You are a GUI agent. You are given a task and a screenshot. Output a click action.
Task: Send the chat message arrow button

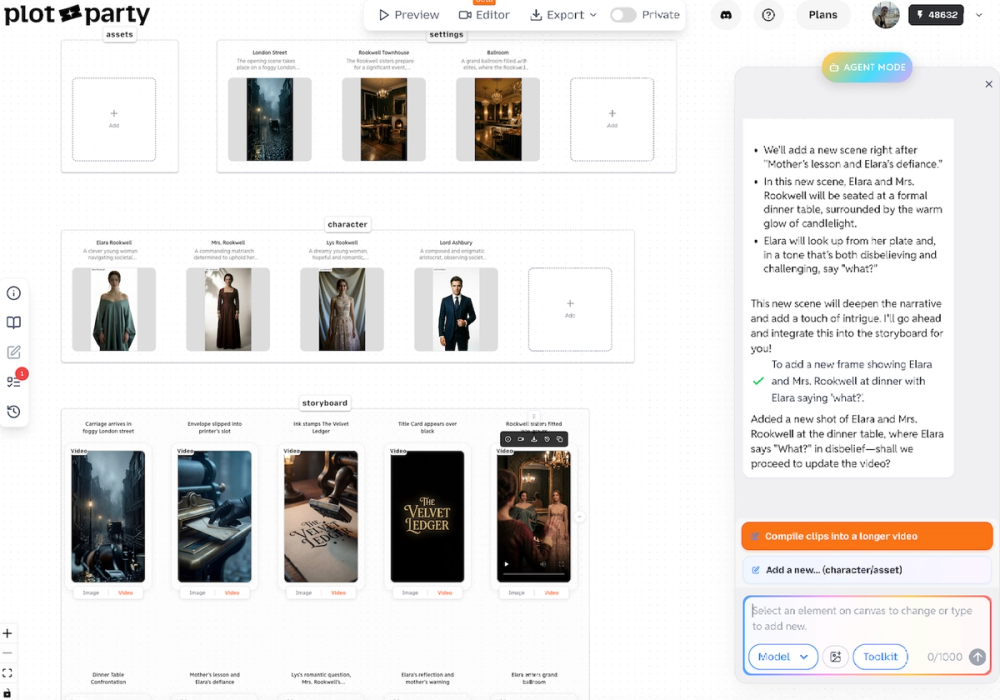click(x=977, y=657)
